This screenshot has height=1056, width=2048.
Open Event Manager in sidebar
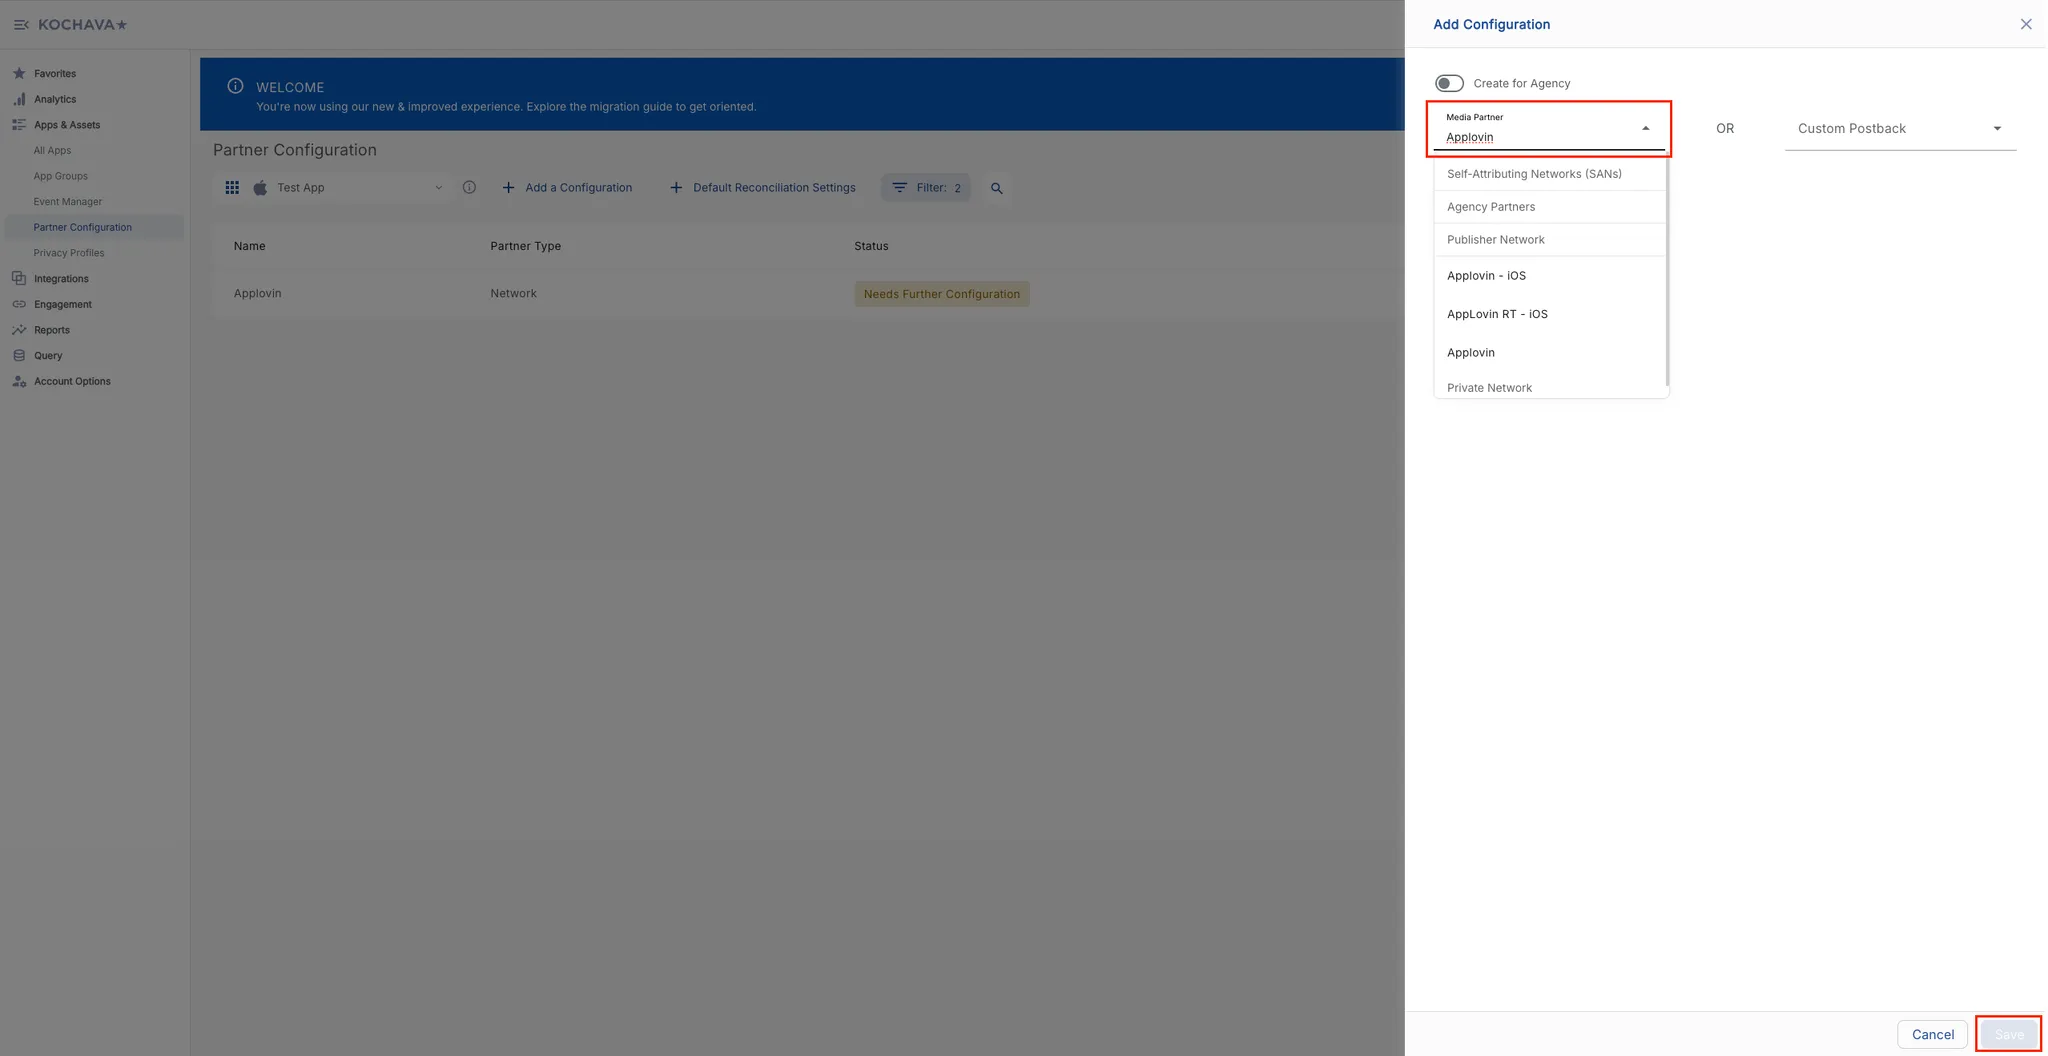pos(68,201)
